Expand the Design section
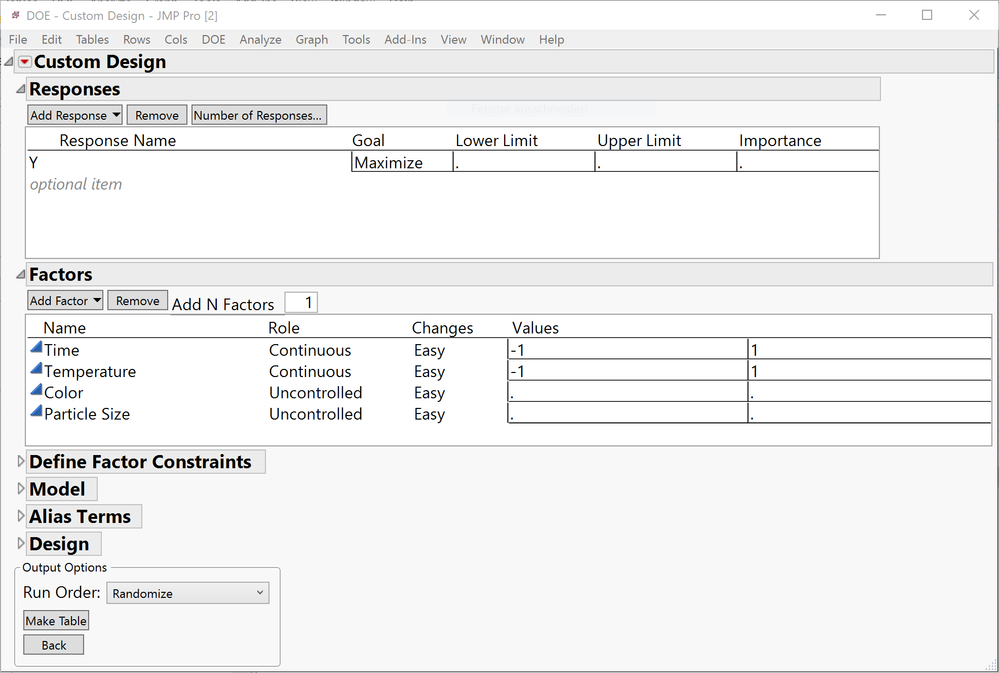This screenshot has height=673, width=999. click(x=20, y=544)
